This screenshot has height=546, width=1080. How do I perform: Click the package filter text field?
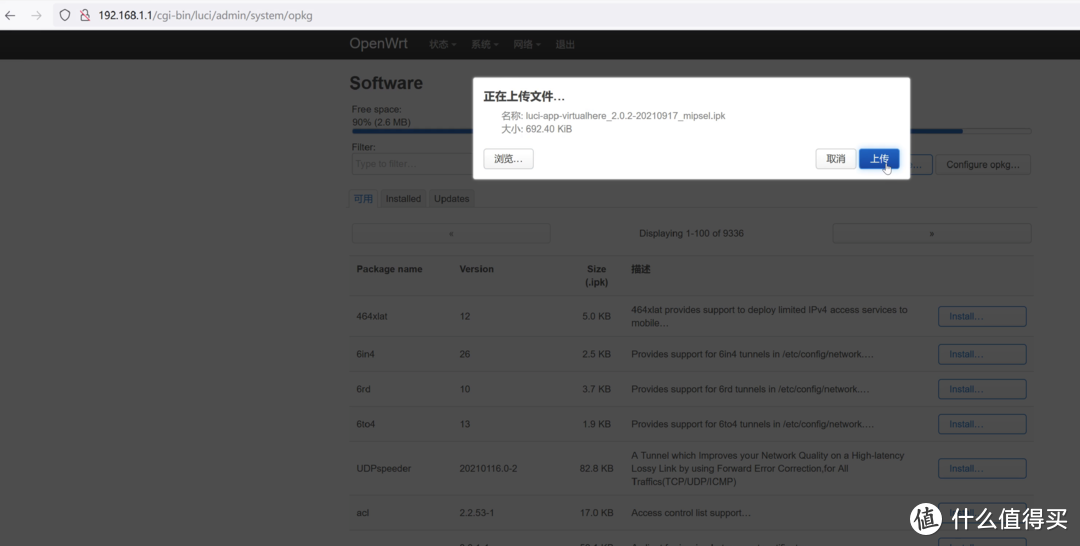pos(410,164)
